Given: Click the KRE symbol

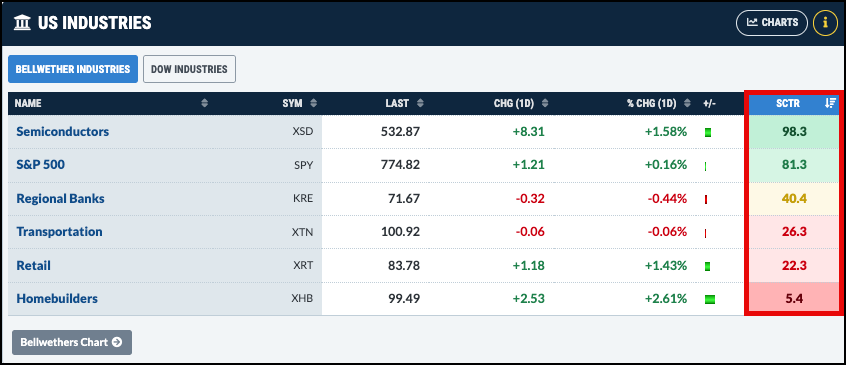Looking at the screenshot, I should [303, 199].
